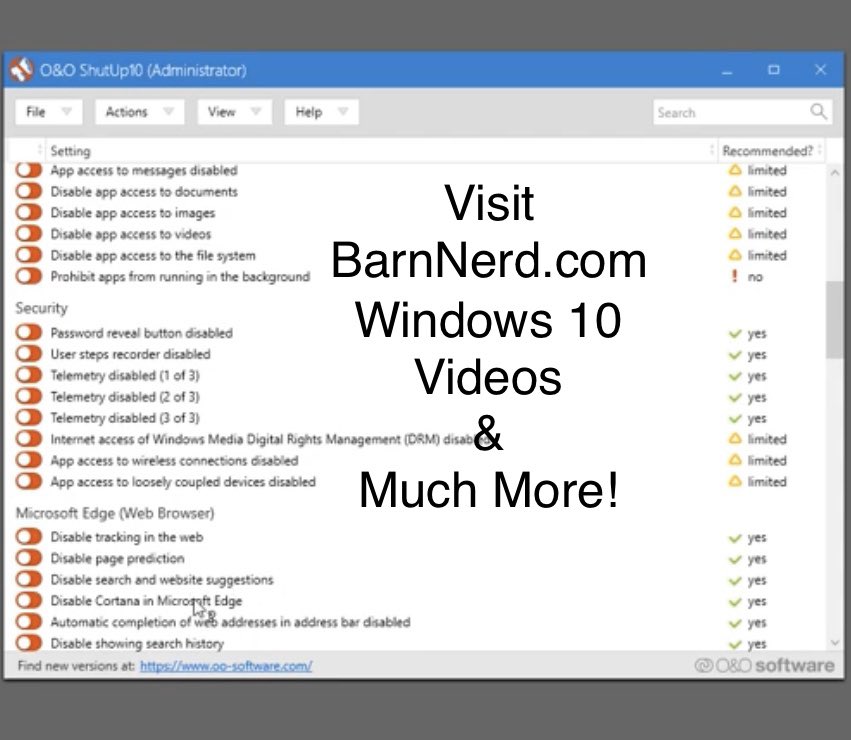Screen dimensions: 851x740
Task: Toggle 'Disable showing search history' switch
Action: pos(29,643)
